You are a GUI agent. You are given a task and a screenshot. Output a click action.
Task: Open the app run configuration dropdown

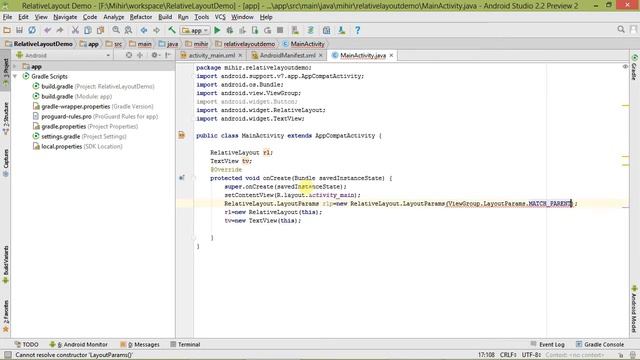point(195,31)
